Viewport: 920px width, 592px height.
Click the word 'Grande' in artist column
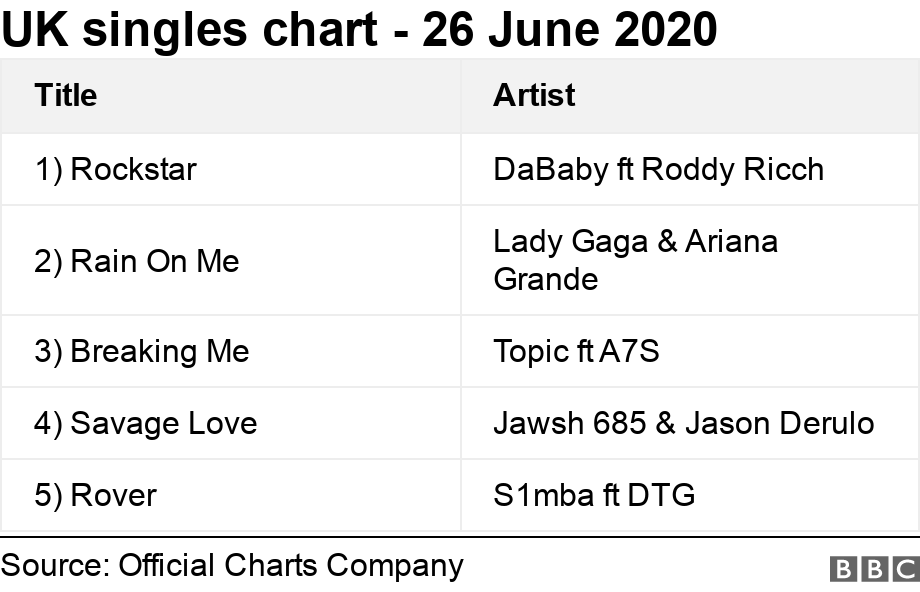(x=546, y=279)
